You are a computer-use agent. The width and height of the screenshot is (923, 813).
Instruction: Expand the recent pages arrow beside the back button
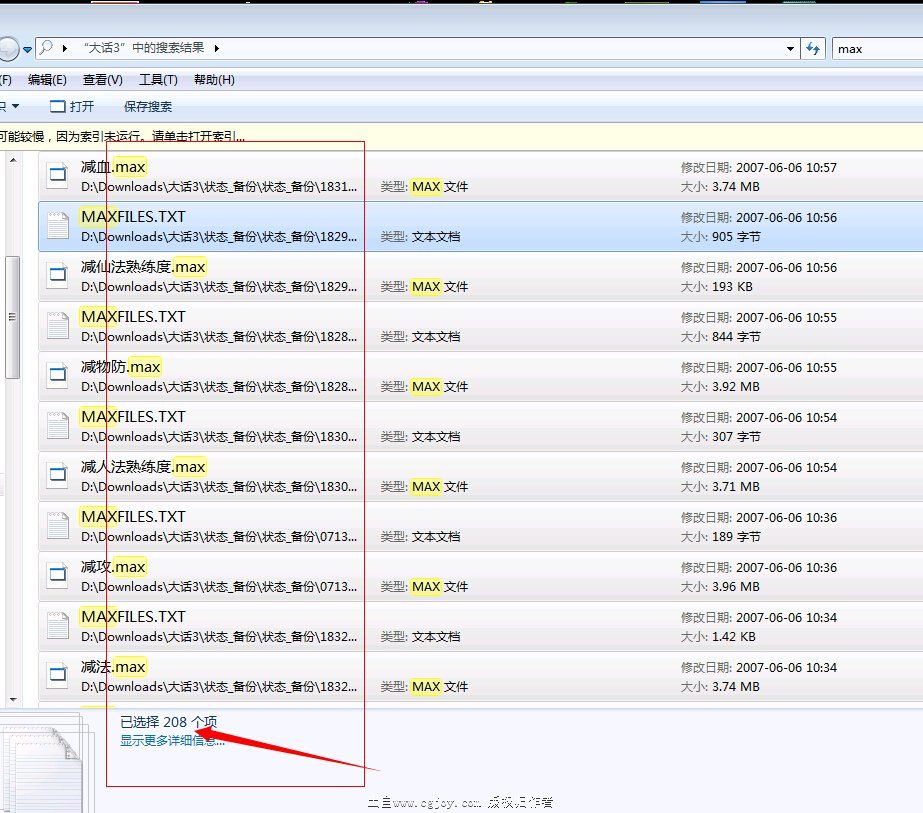[28, 49]
